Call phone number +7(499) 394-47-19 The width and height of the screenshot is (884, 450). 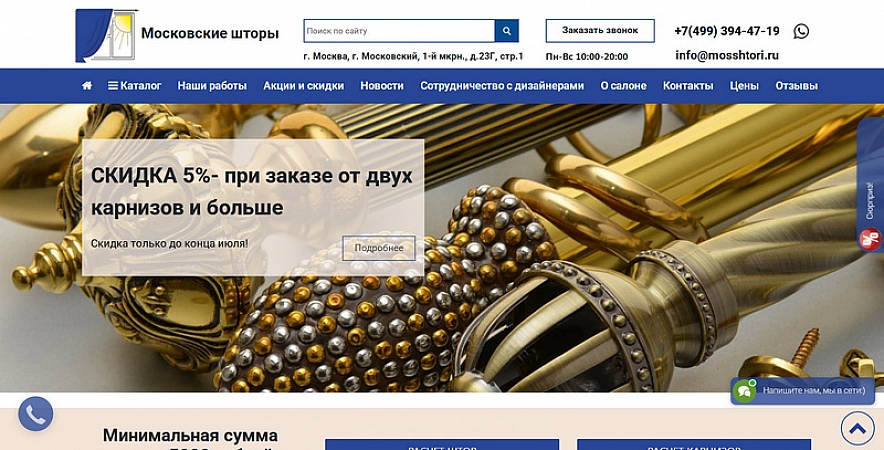(x=727, y=31)
